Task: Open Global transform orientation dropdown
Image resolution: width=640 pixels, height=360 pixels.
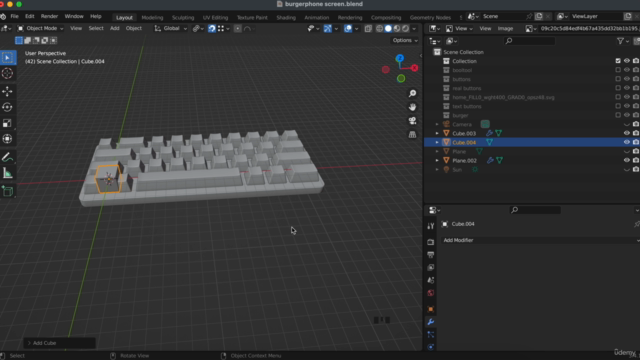Action: coord(171,28)
